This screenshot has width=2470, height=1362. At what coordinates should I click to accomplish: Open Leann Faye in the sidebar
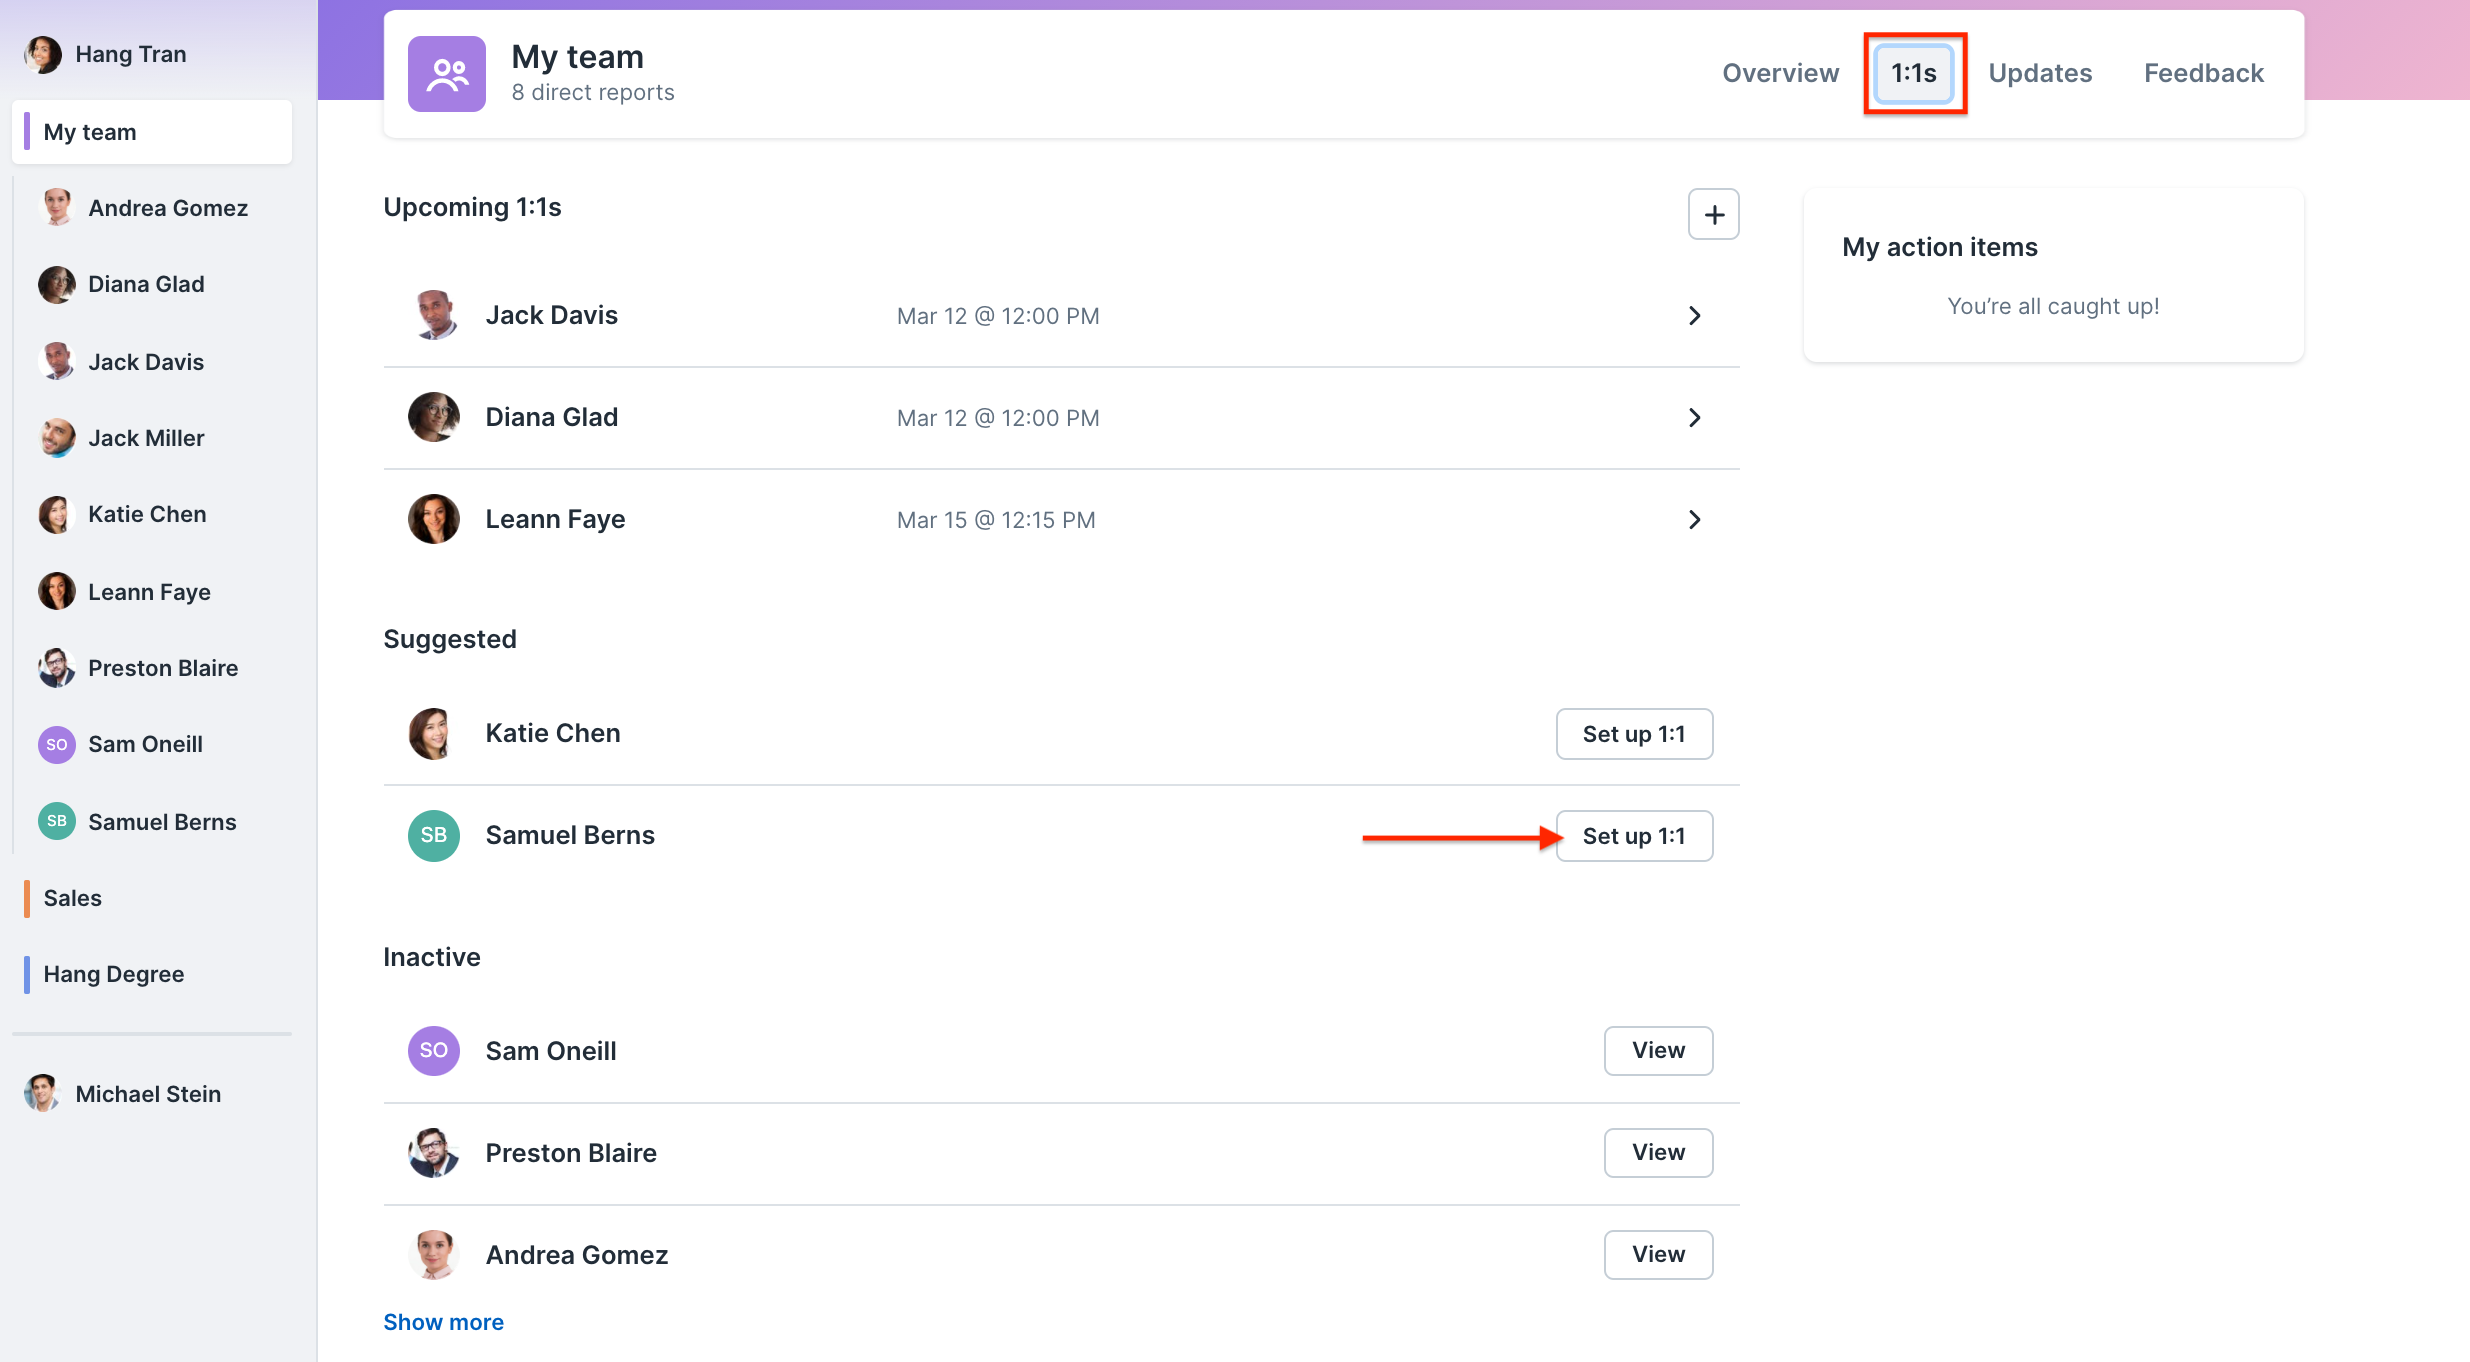point(152,592)
